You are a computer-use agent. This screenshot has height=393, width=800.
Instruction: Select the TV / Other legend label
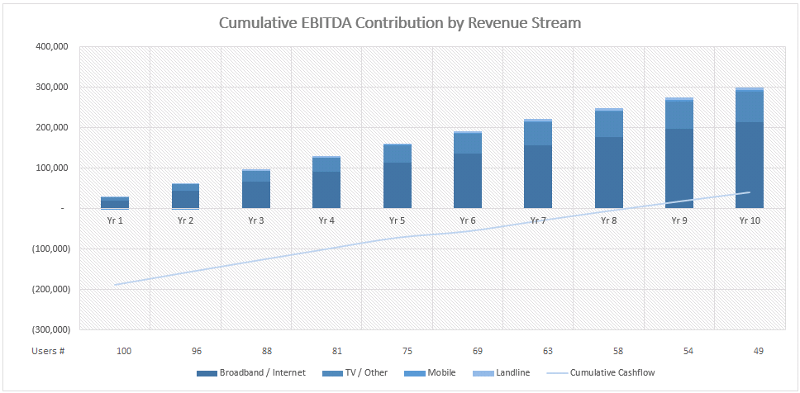click(x=365, y=373)
